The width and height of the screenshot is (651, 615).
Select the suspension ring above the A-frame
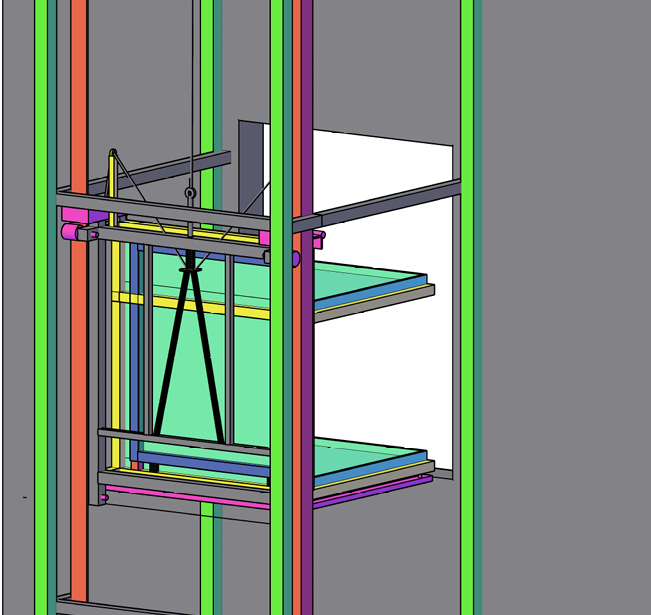pyautogui.click(x=189, y=193)
